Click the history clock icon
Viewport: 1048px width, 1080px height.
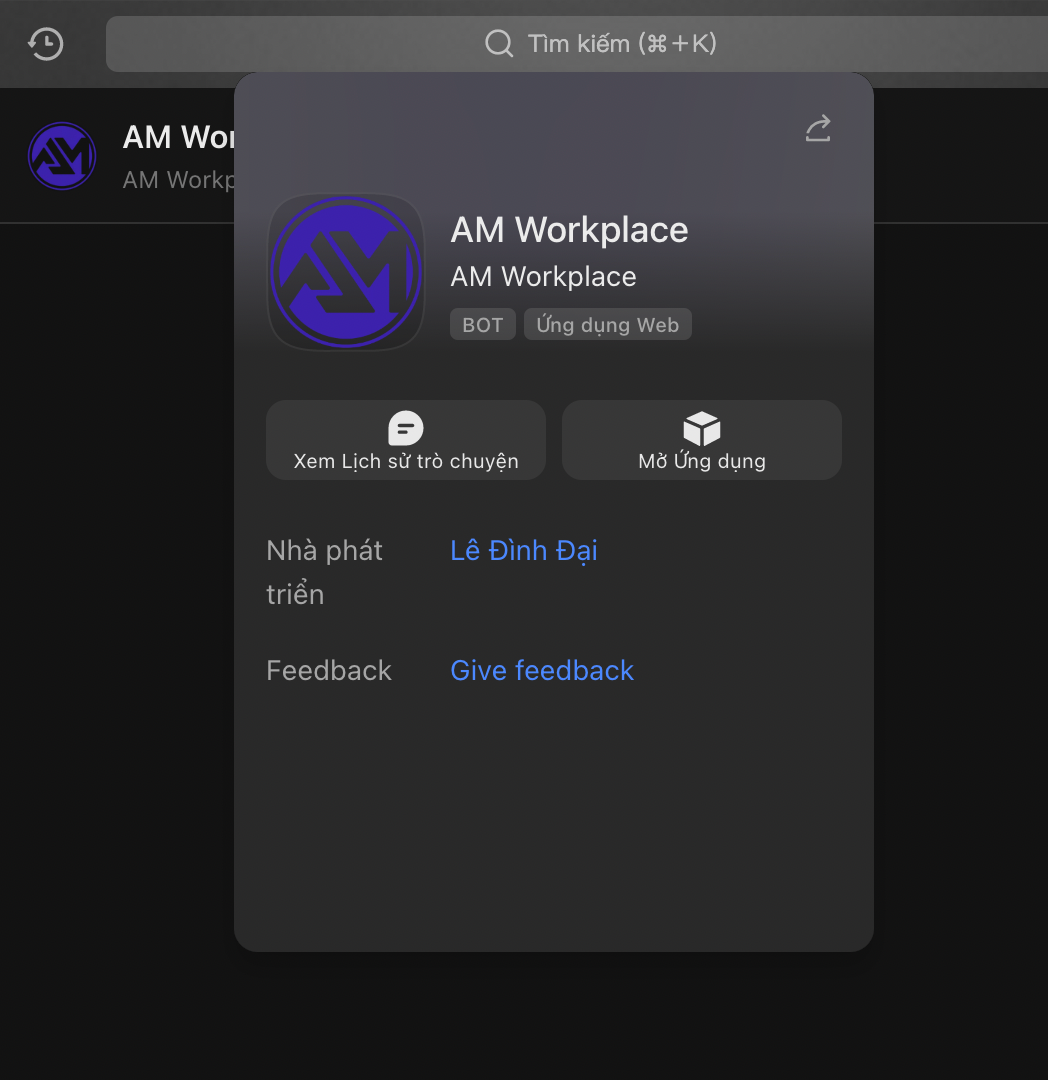point(46,44)
